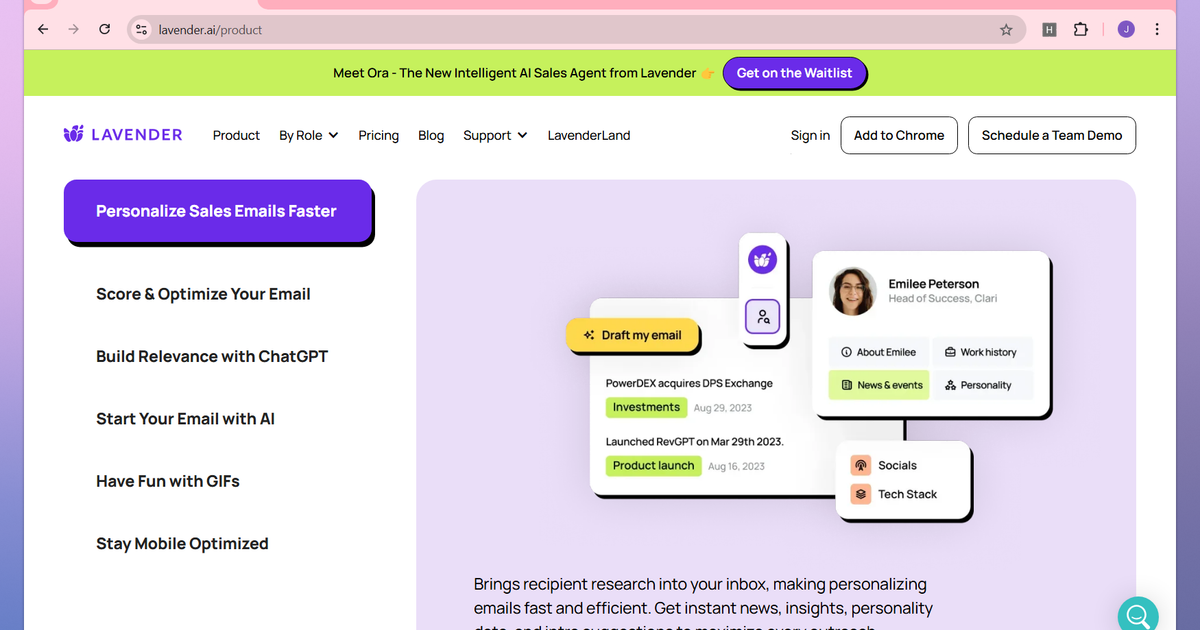
Task: Click Personality chip
Action: (x=982, y=385)
